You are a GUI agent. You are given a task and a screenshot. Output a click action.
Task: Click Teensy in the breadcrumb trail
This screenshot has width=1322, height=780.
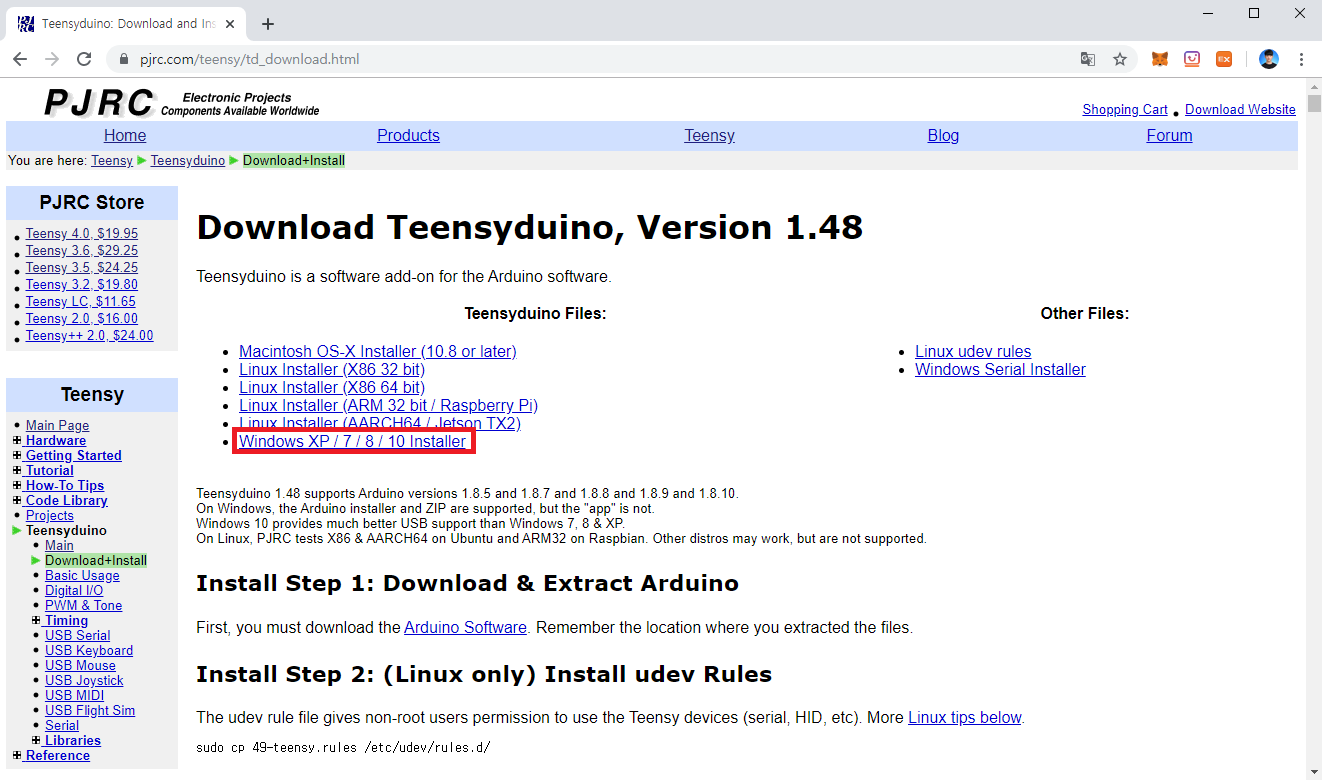click(x=112, y=160)
